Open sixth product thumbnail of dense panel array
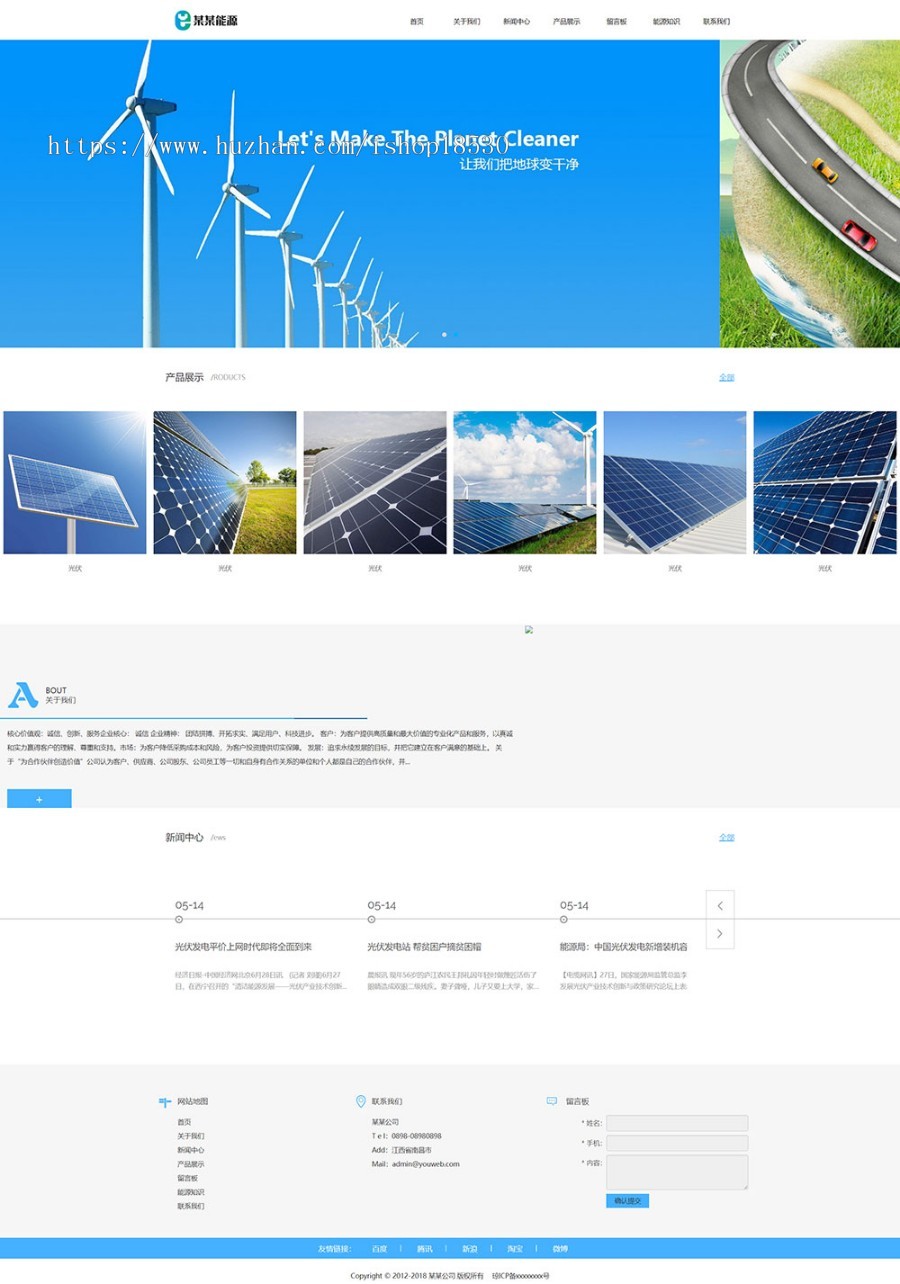Screen dimensions: 900x1284 tap(825, 482)
